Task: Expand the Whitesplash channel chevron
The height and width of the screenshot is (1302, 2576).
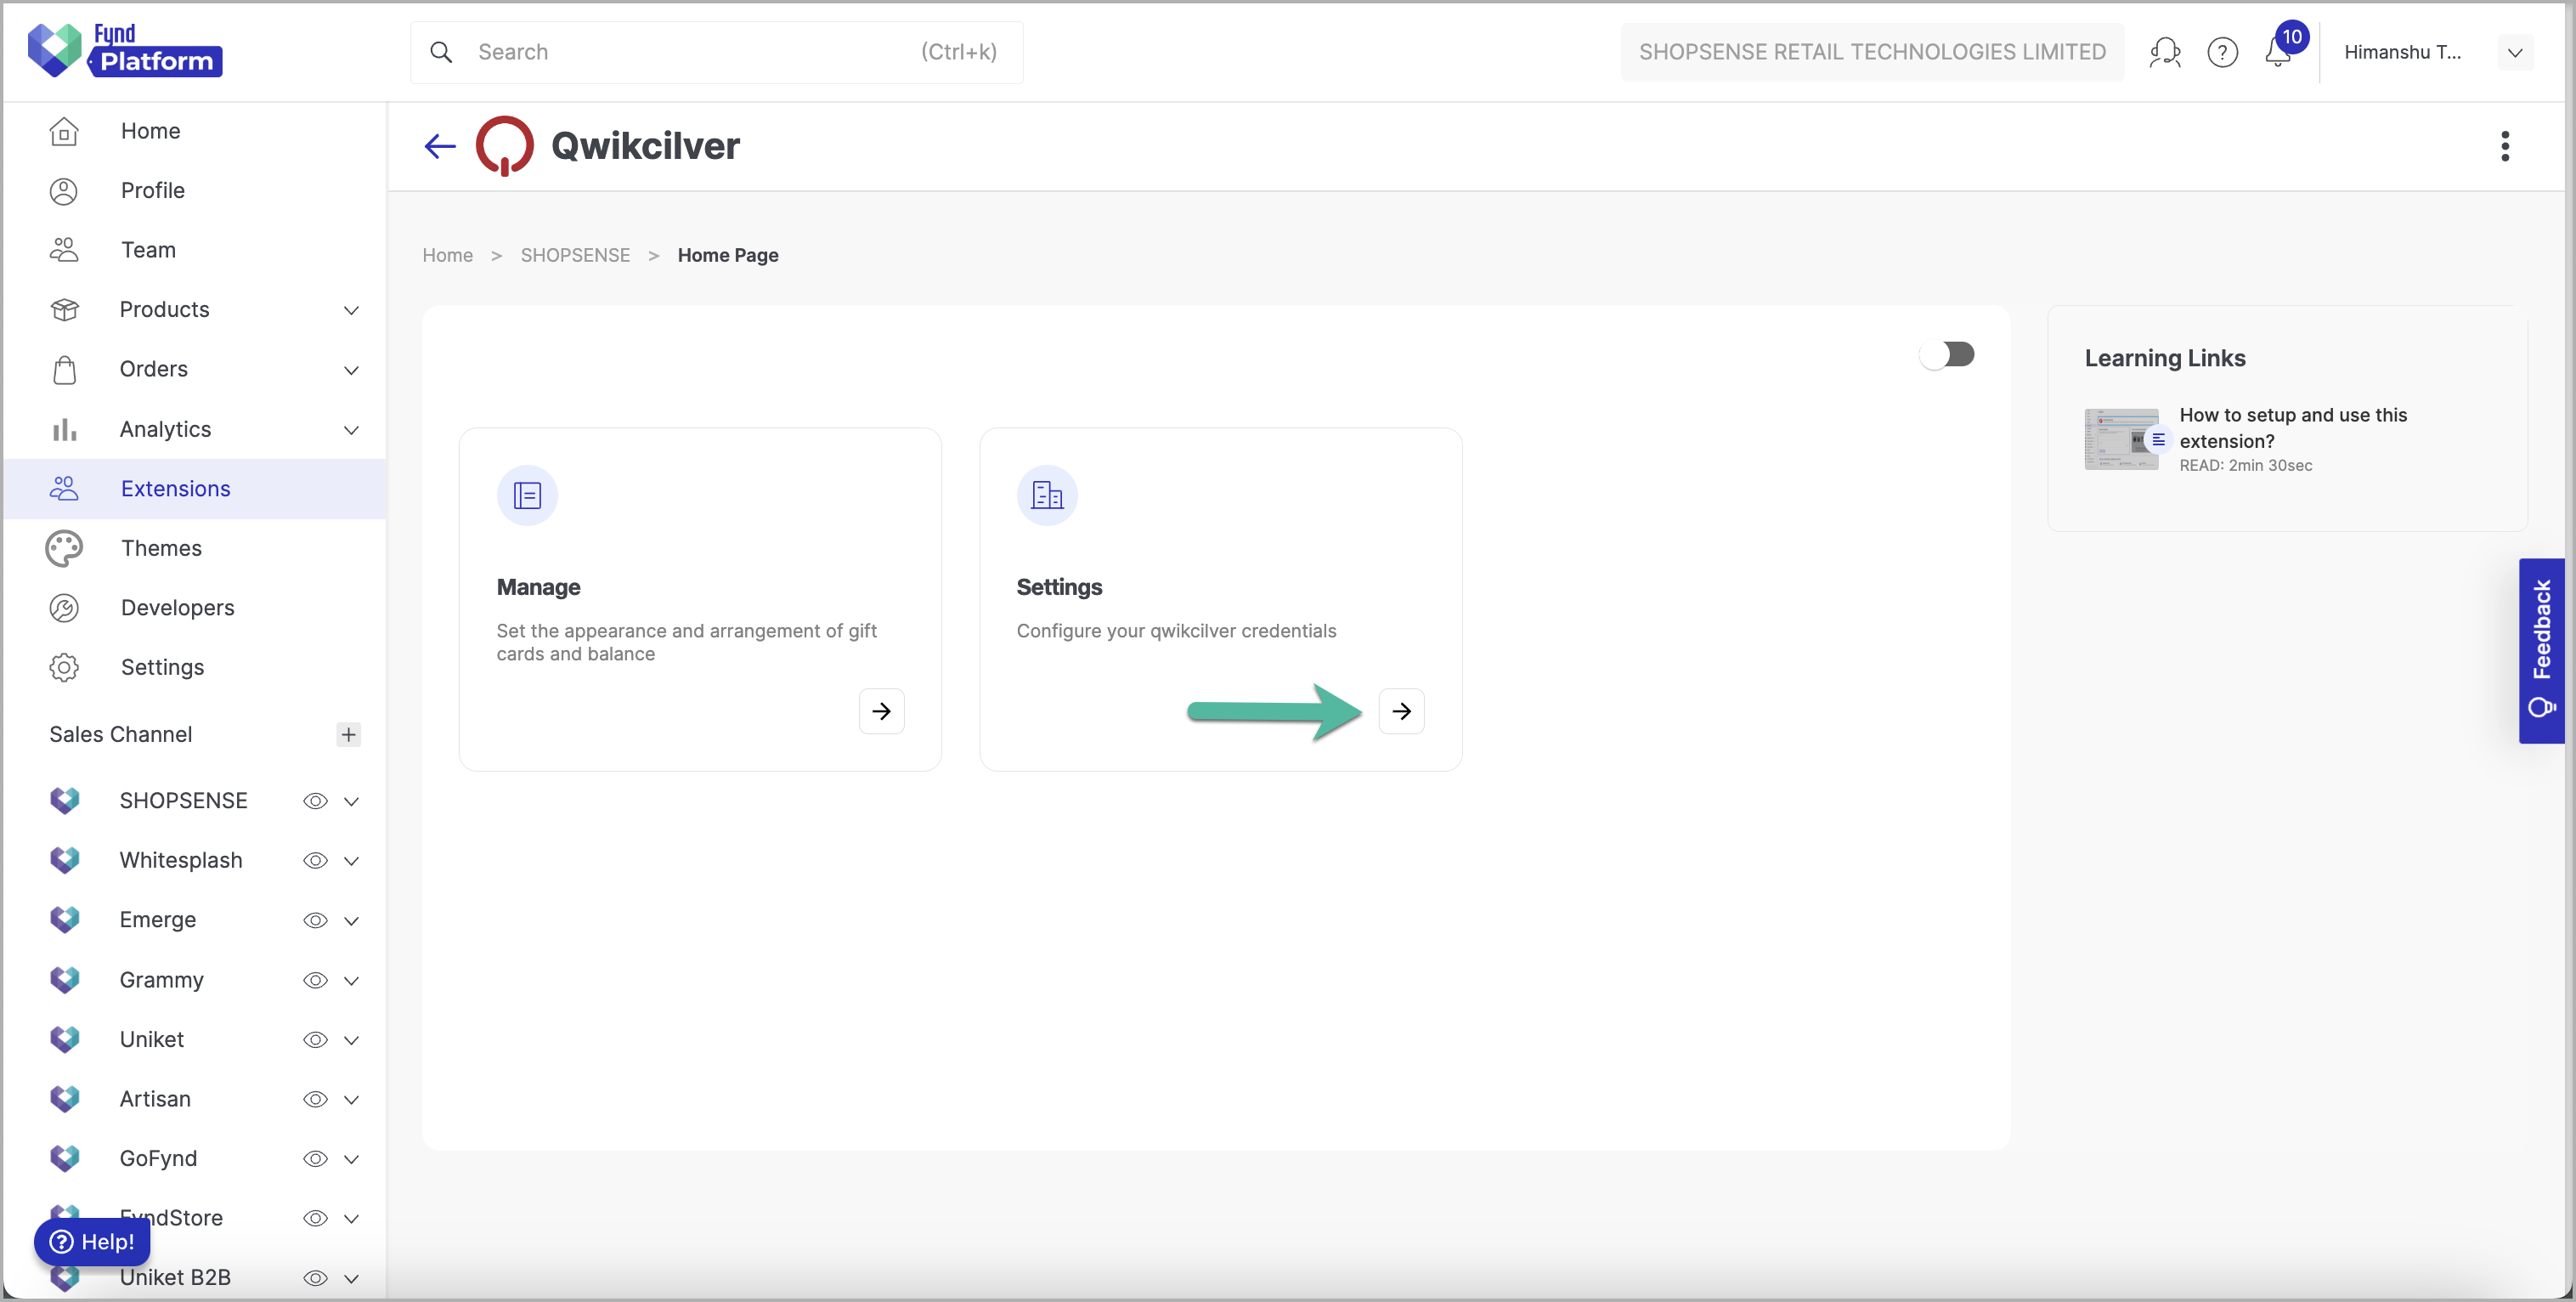Action: pos(351,861)
